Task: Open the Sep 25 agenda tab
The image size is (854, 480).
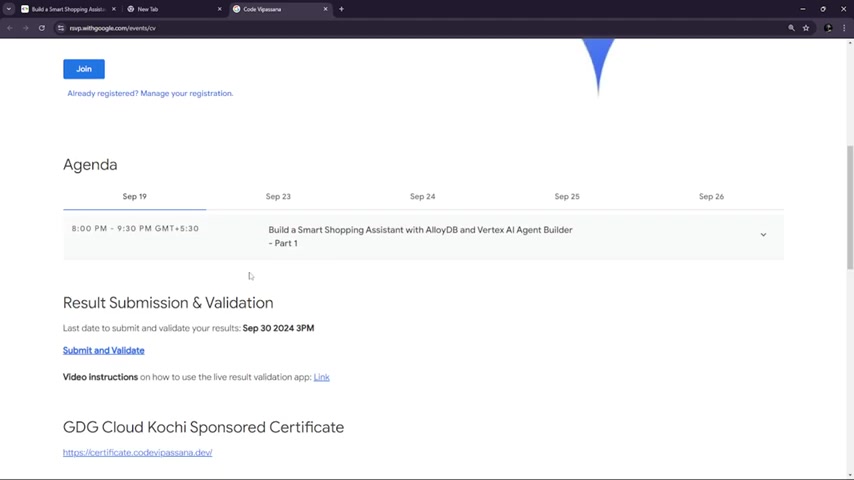Action: pyautogui.click(x=567, y=197)
